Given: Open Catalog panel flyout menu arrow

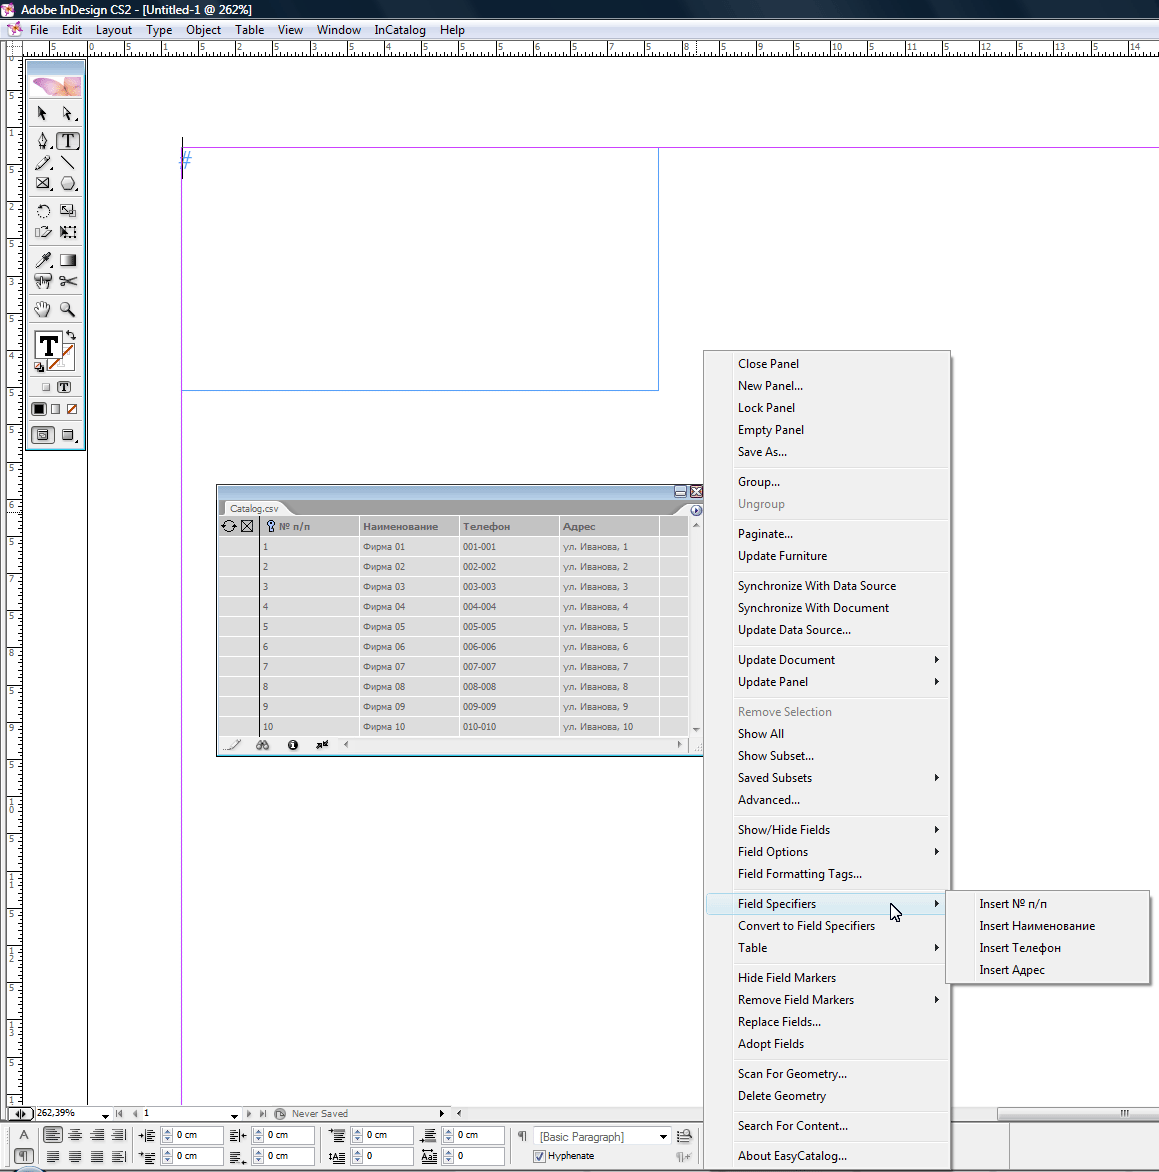Looking at the screenshot, I should coord(696,511).
